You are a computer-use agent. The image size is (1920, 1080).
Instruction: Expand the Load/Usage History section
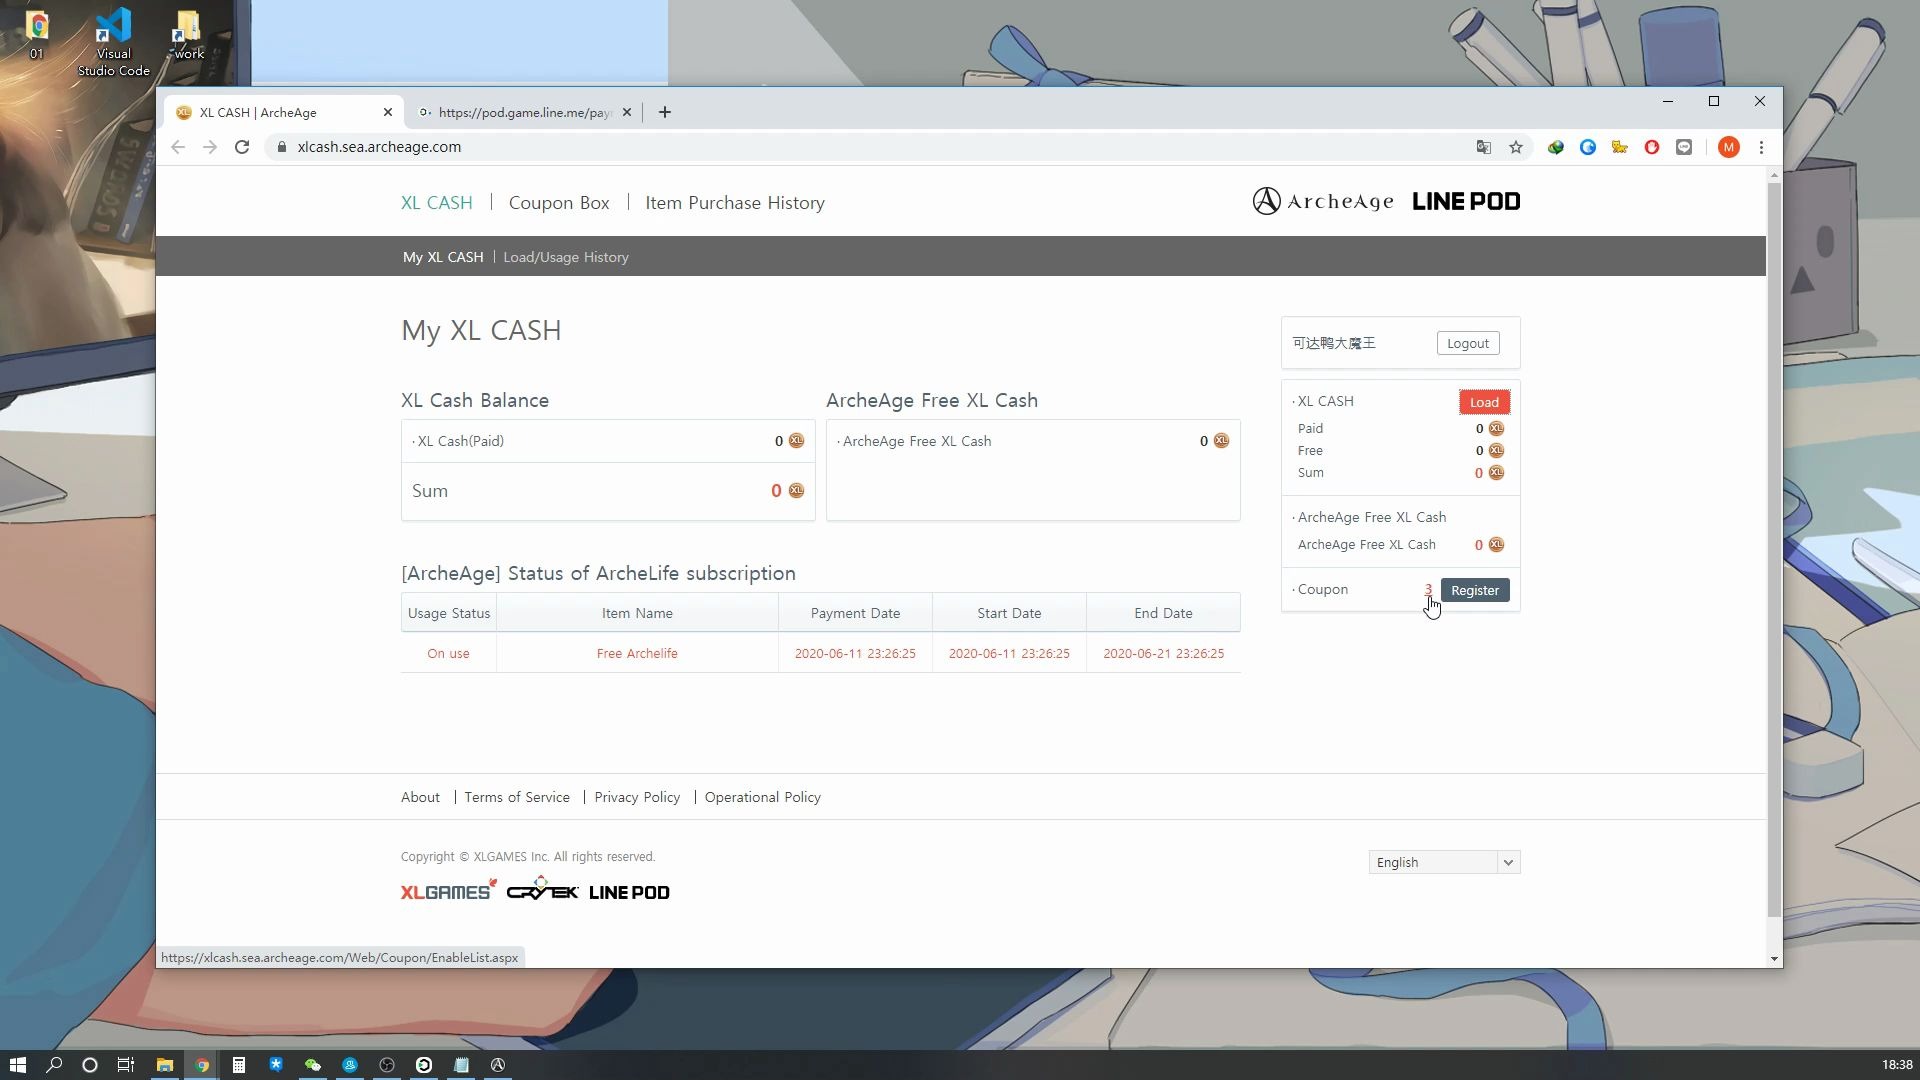pos(566,256)
